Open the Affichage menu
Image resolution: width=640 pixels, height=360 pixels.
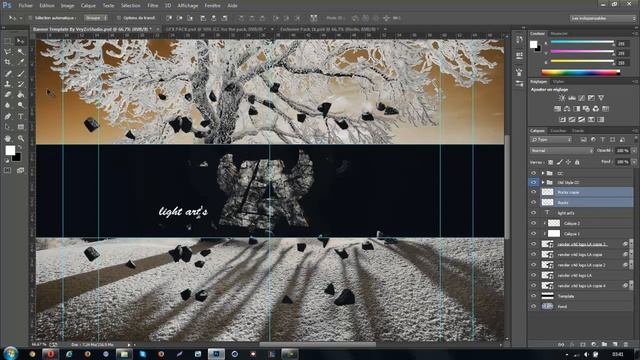(x=188, y=5)
